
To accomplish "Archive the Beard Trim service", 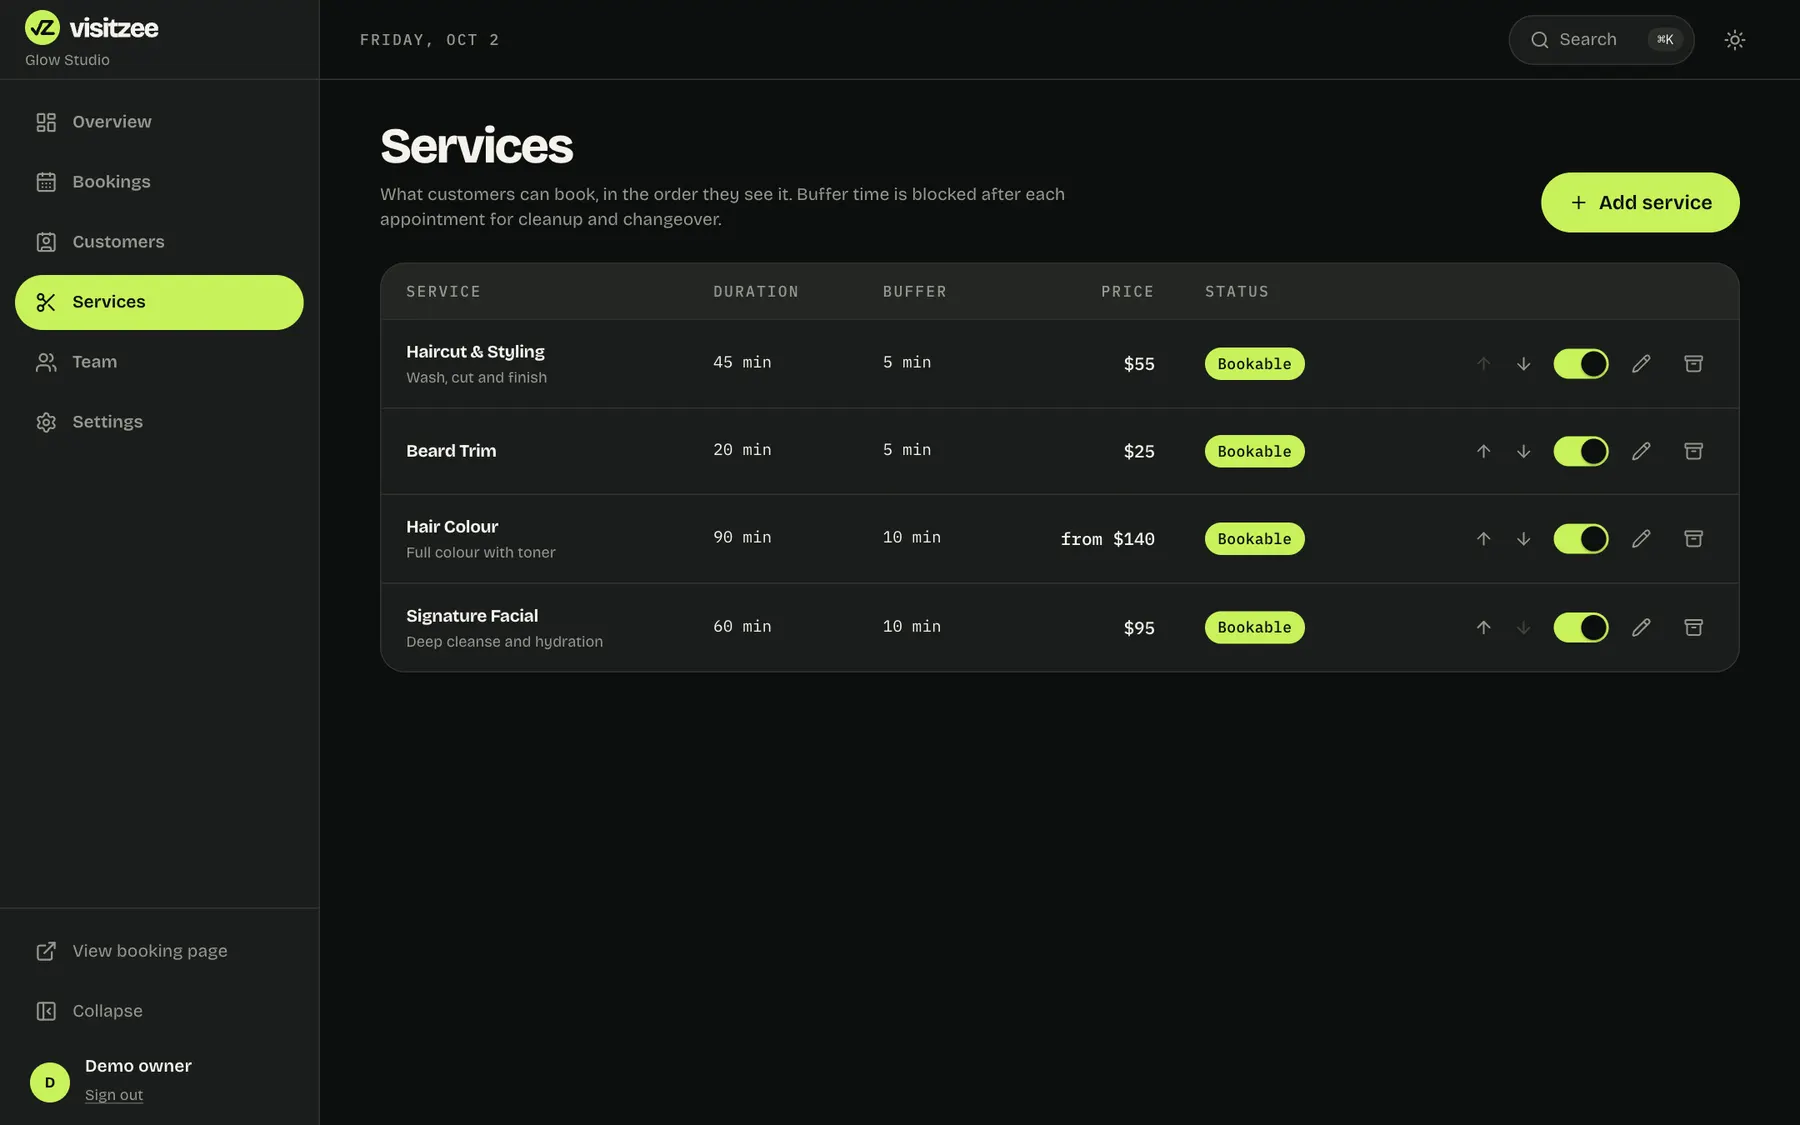I will click(1693, 451).
